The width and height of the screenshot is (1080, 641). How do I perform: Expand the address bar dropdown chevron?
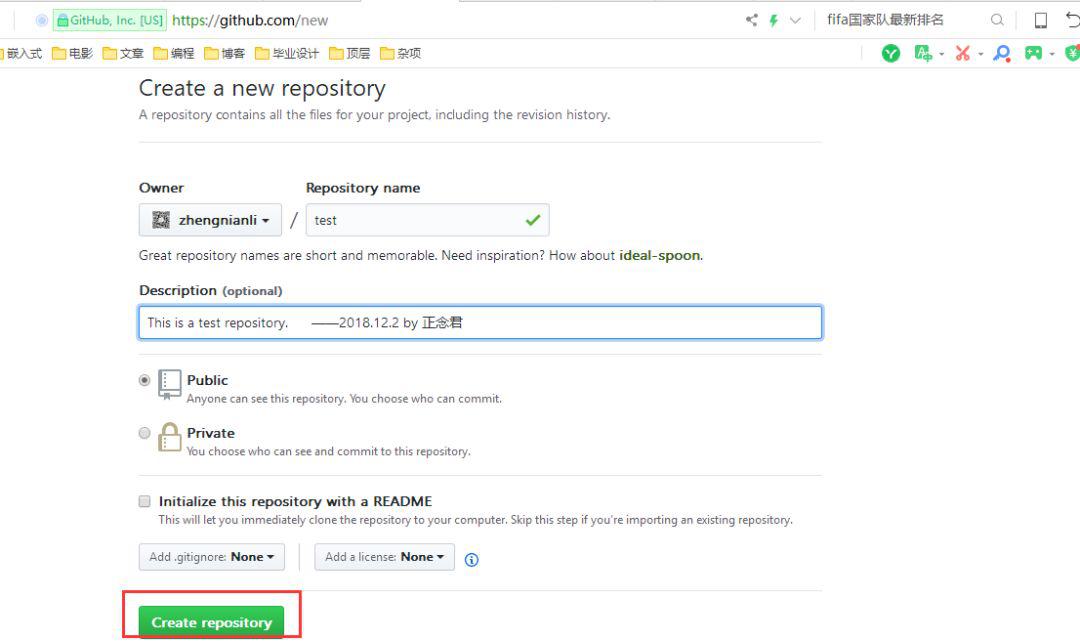pos(796,20)
